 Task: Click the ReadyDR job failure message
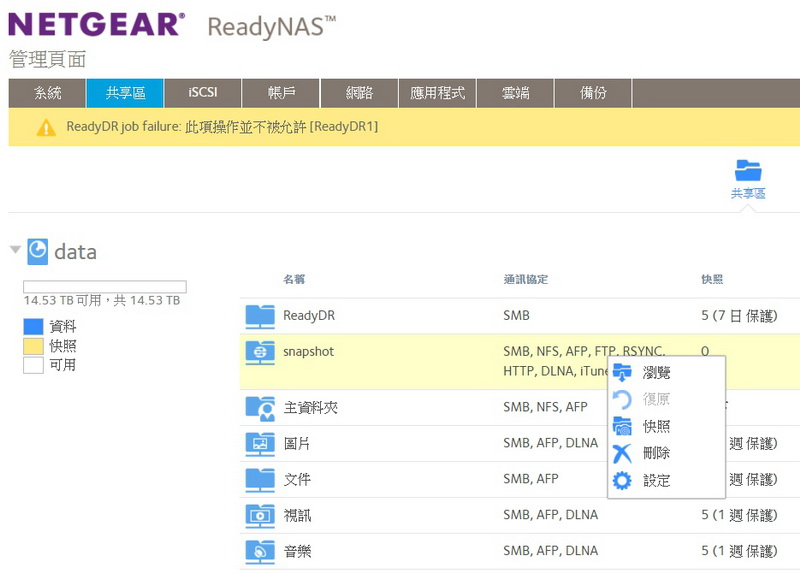pyautogui.click(x=222, y=127)
